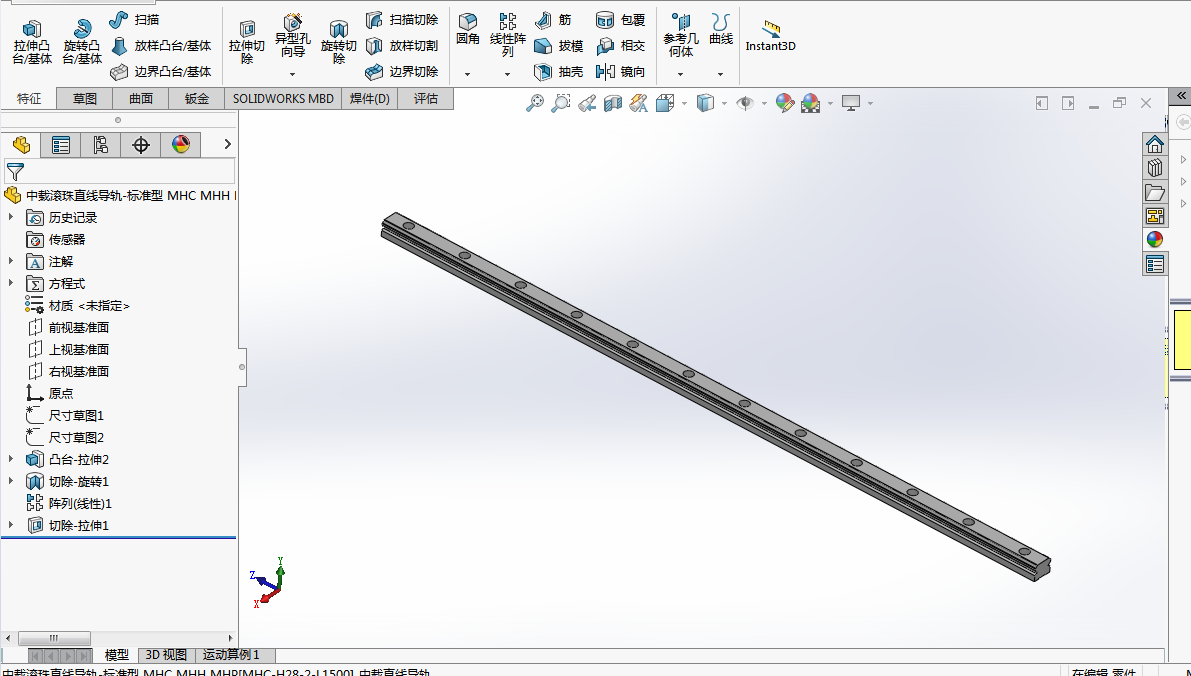The height and width of the screenshot is (676, 1191).
Task: Switch to the 曲面 tab
Action: click(x=141, y=99)
